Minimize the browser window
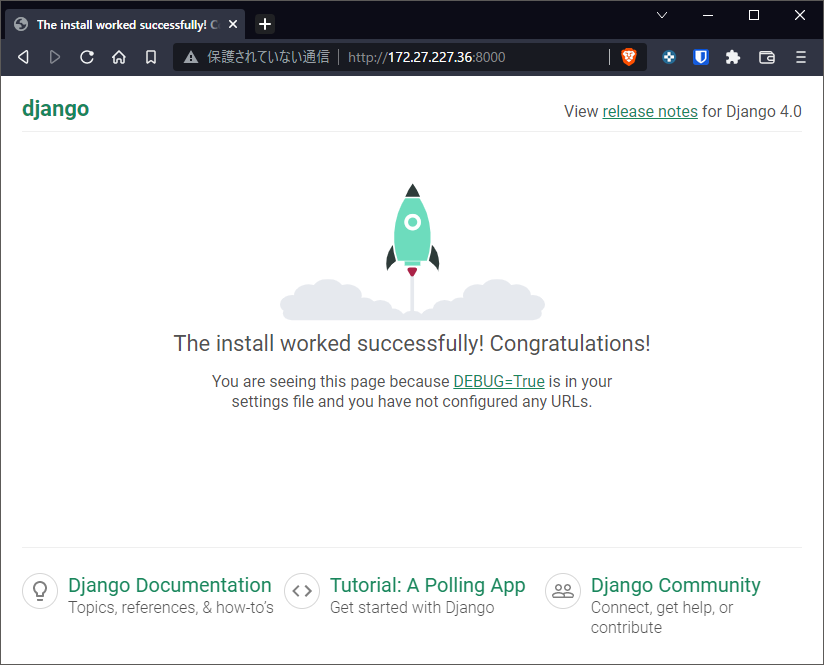Image resolution: width=824 pixels, height=665 pixels. pos(708,15)
